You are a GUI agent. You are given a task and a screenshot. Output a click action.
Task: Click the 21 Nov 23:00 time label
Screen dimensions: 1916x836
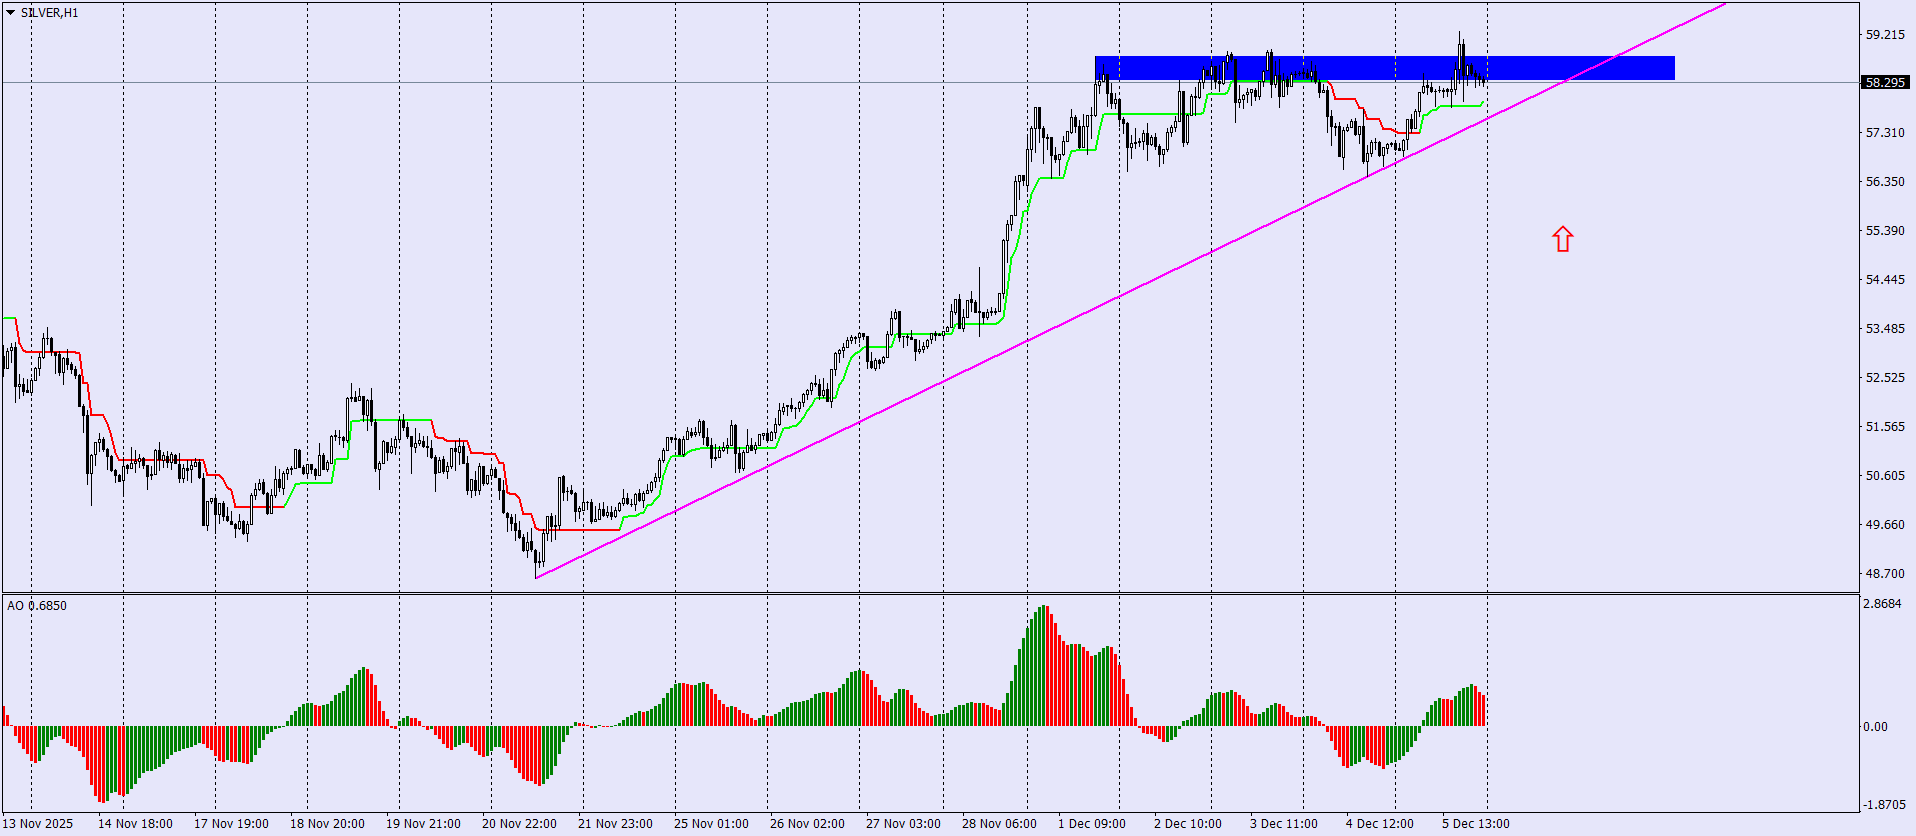point(615,824)
